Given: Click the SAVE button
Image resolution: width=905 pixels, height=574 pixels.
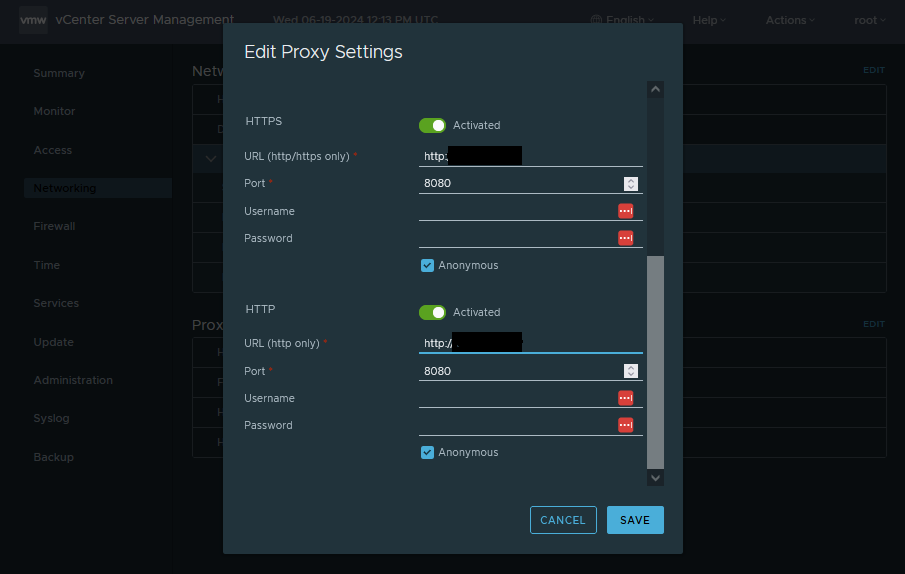Looking at the screenshot, I should pos(635,520).
